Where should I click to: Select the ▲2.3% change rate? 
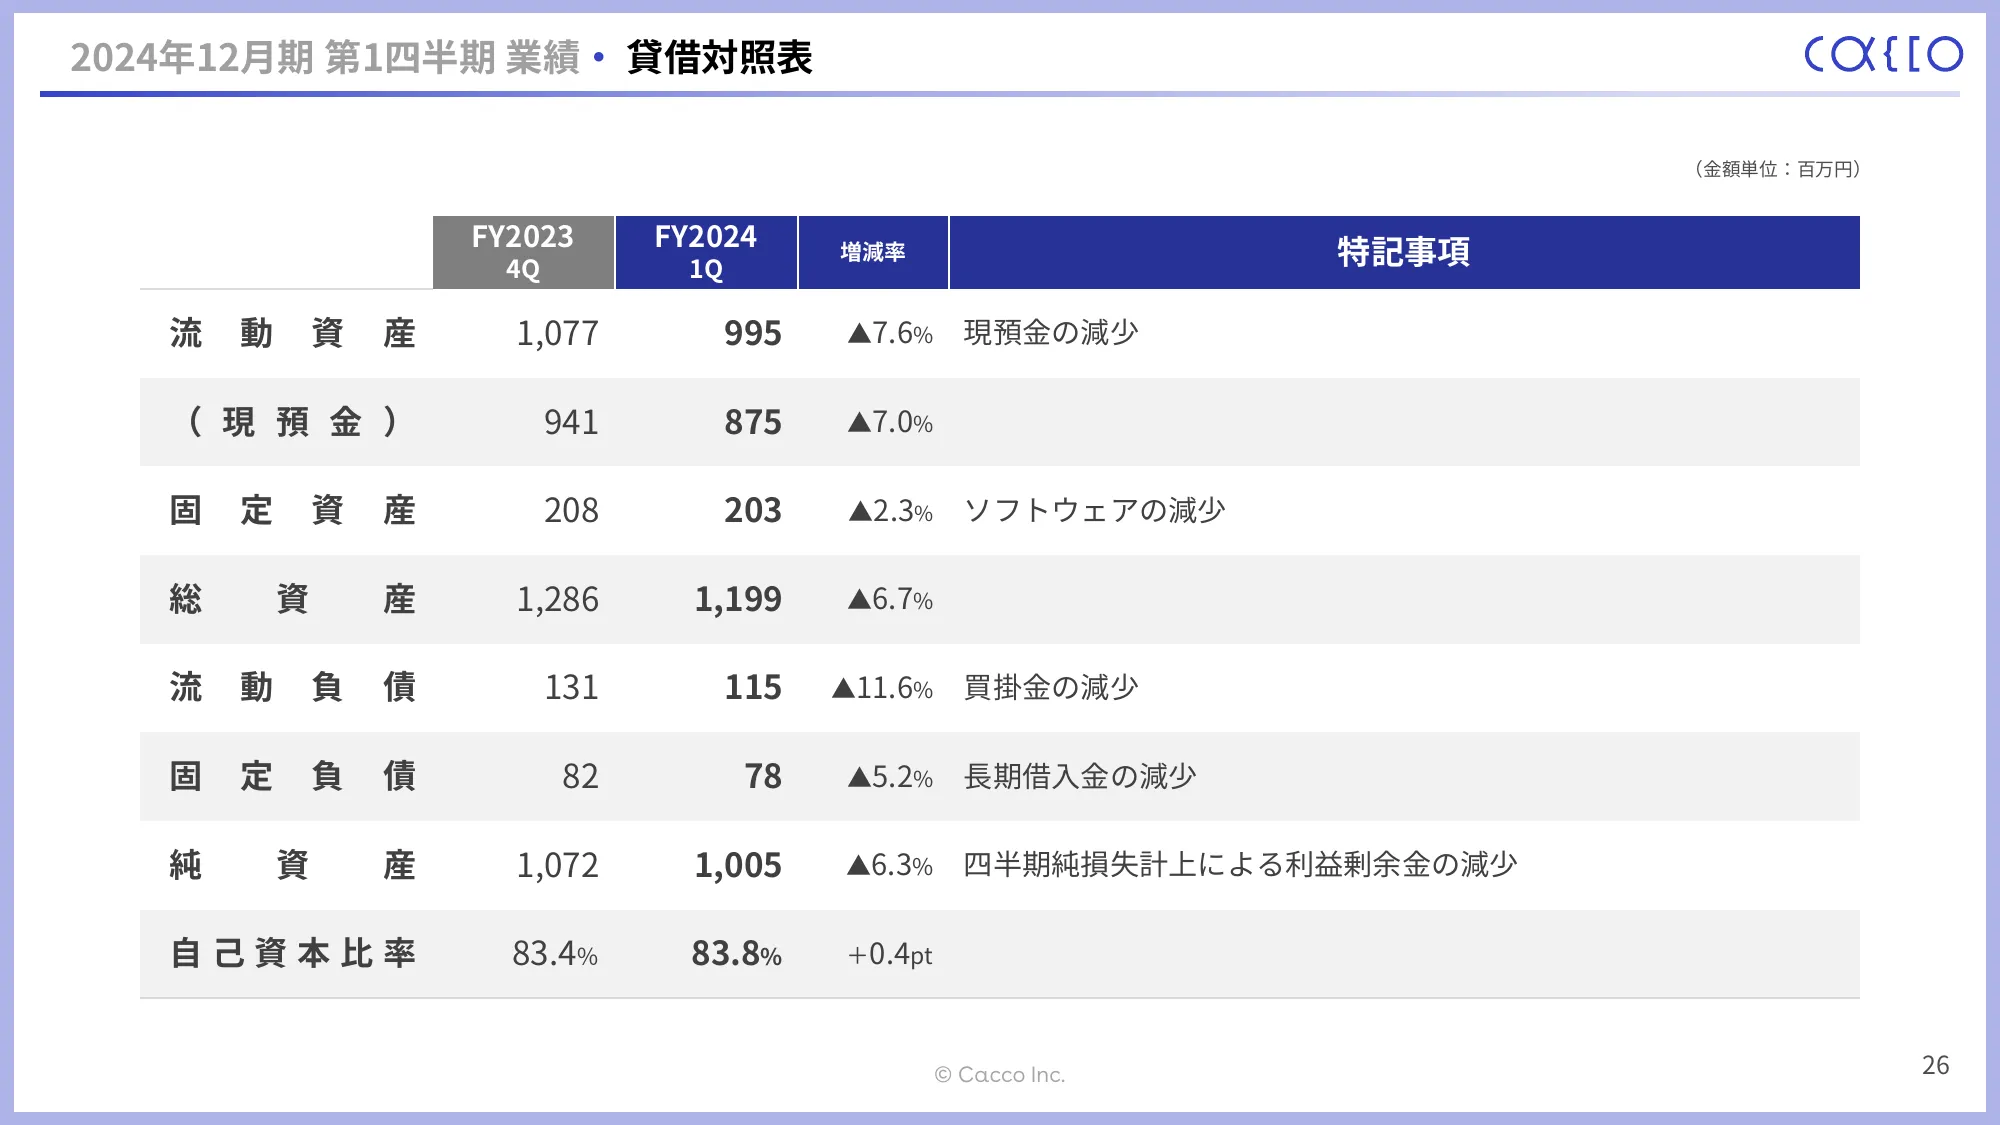pos(890,511)
